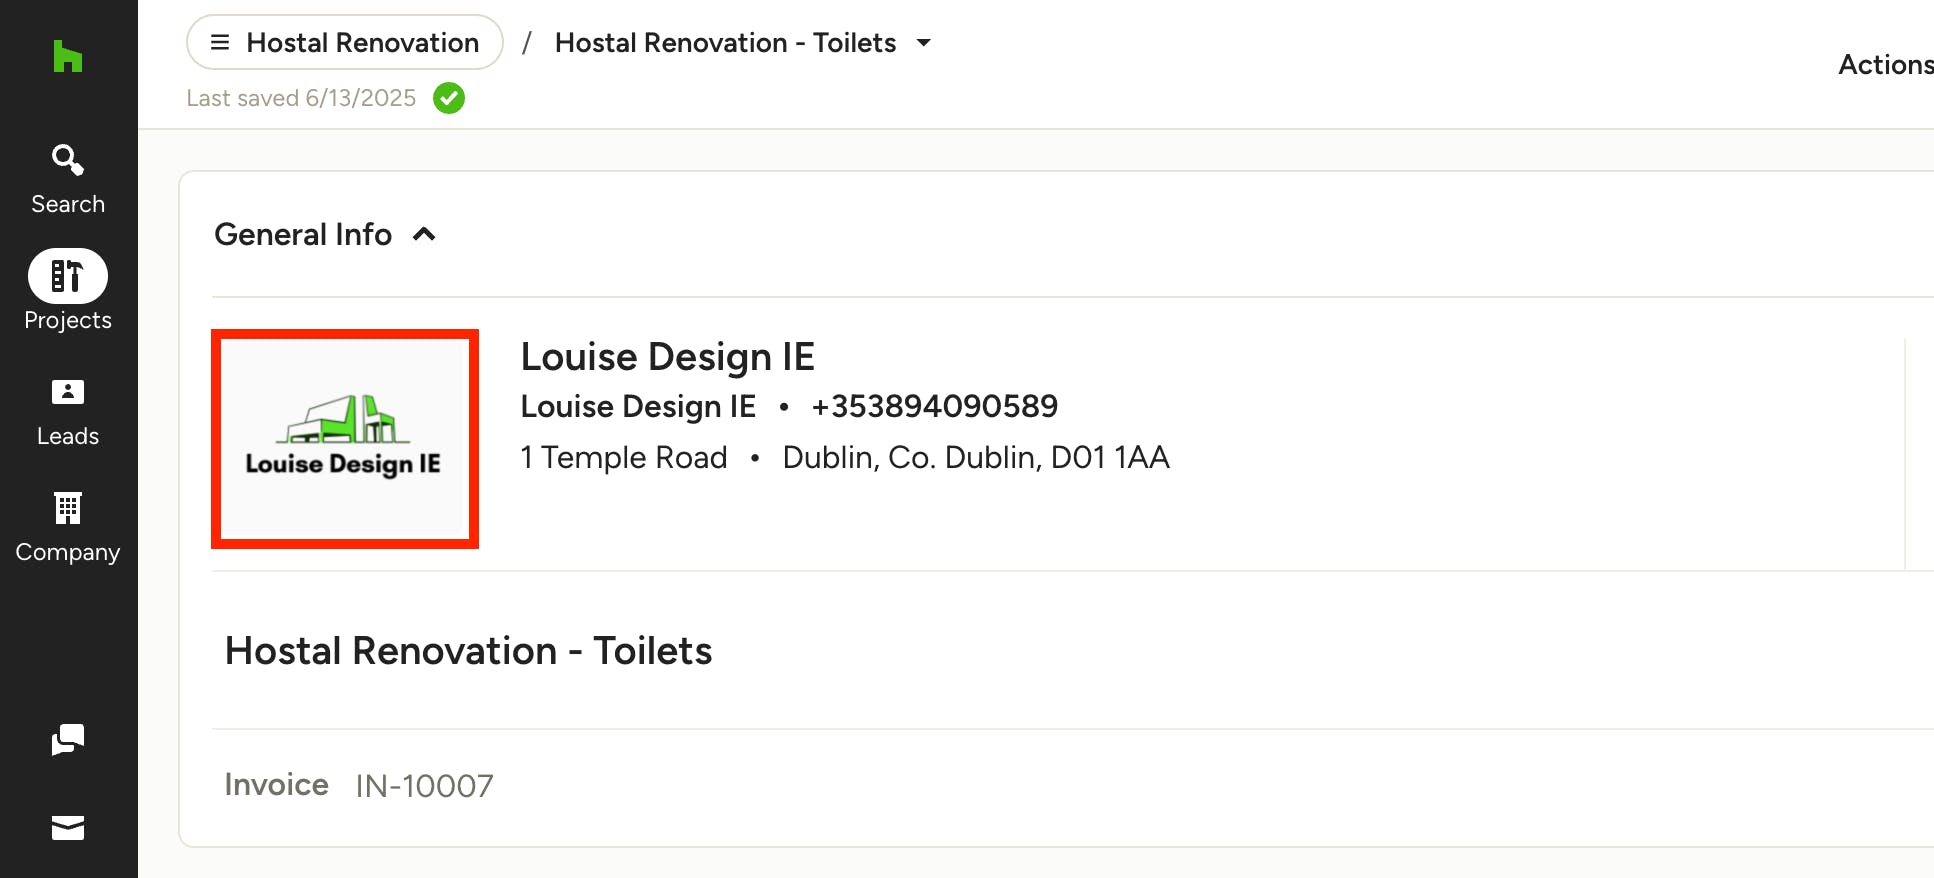Open the mail inbox icon

tap(68, 828)
